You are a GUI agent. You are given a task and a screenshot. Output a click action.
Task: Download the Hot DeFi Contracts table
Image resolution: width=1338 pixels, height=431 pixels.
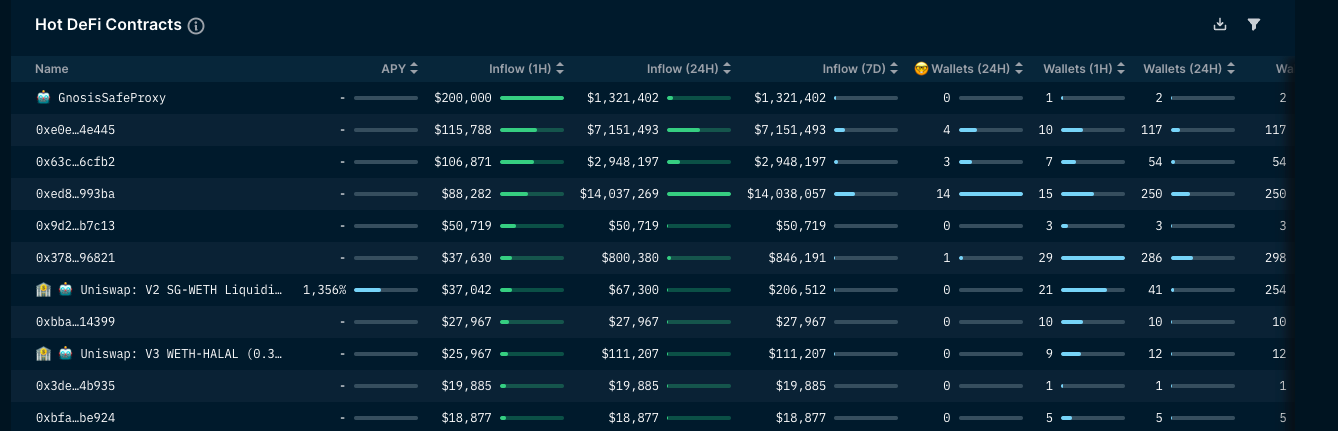[1219, 25]
